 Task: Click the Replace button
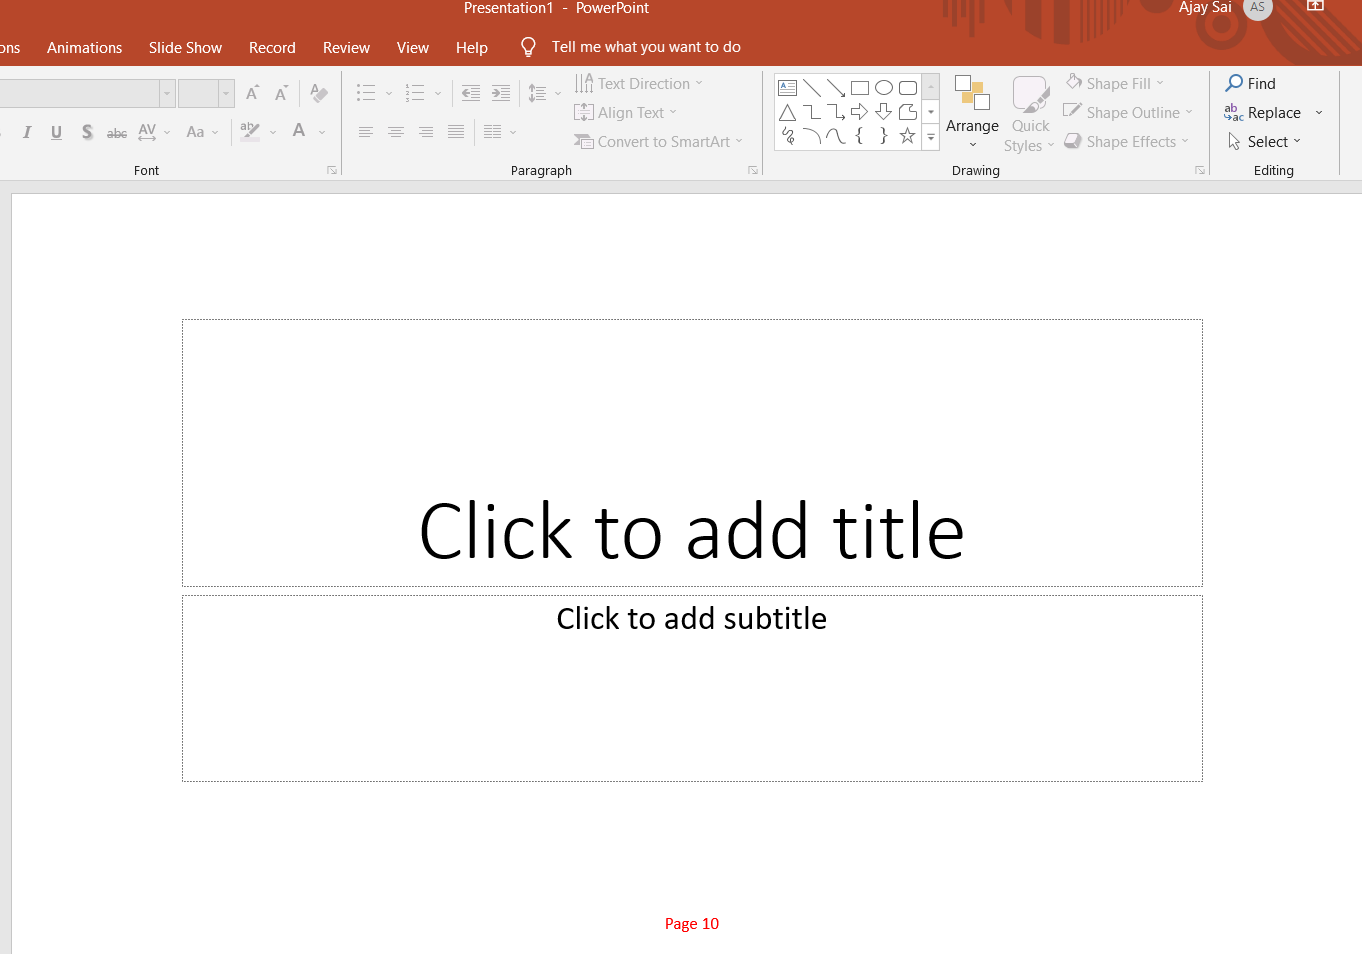tap(1264, 113)
